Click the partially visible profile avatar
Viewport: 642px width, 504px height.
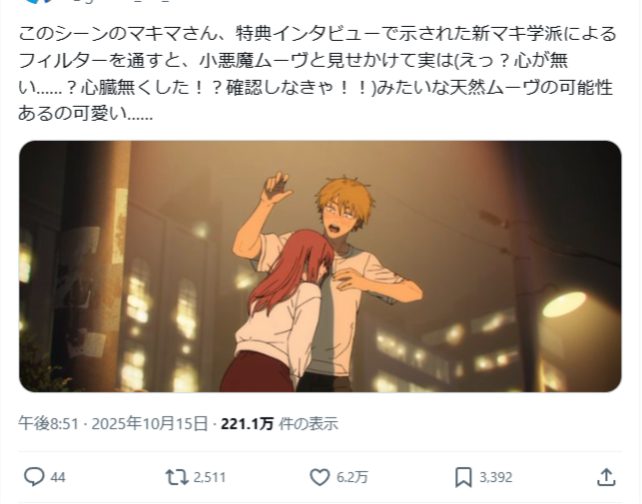[x=38, y=1]
